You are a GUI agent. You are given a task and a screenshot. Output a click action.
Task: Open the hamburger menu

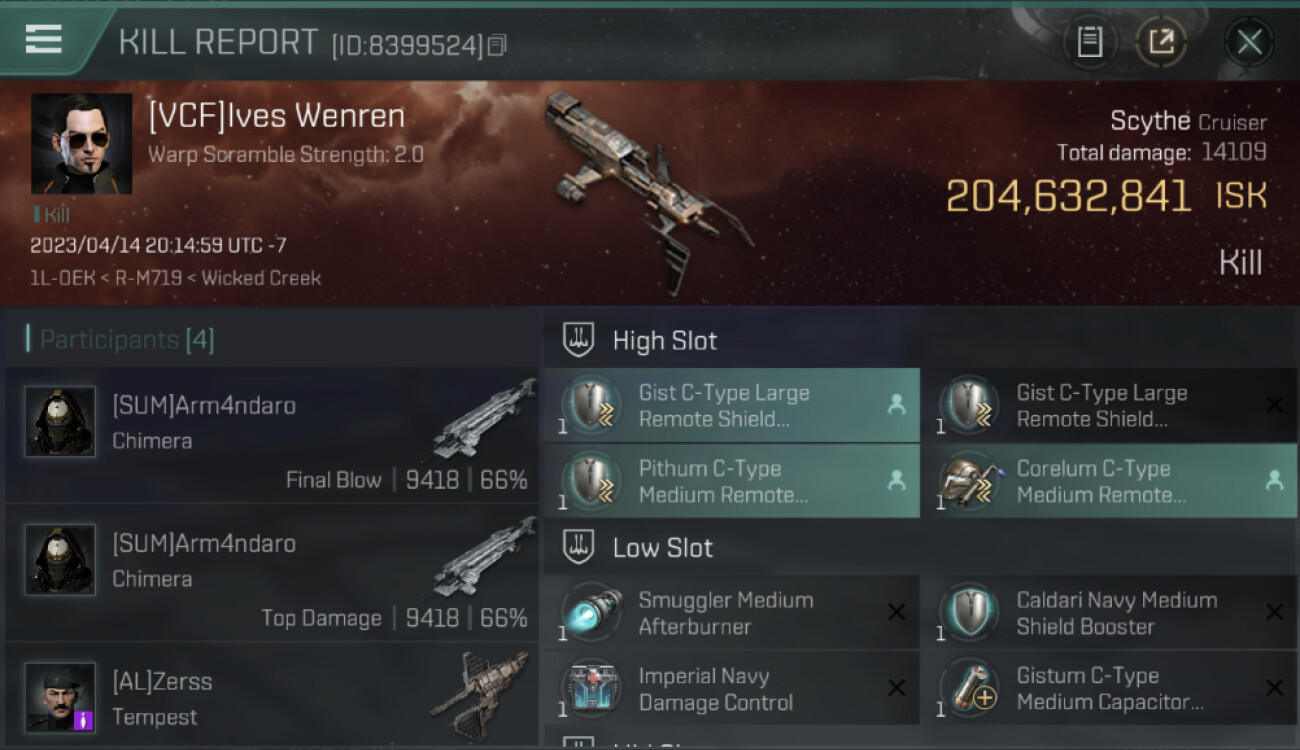tap(44, 39)
